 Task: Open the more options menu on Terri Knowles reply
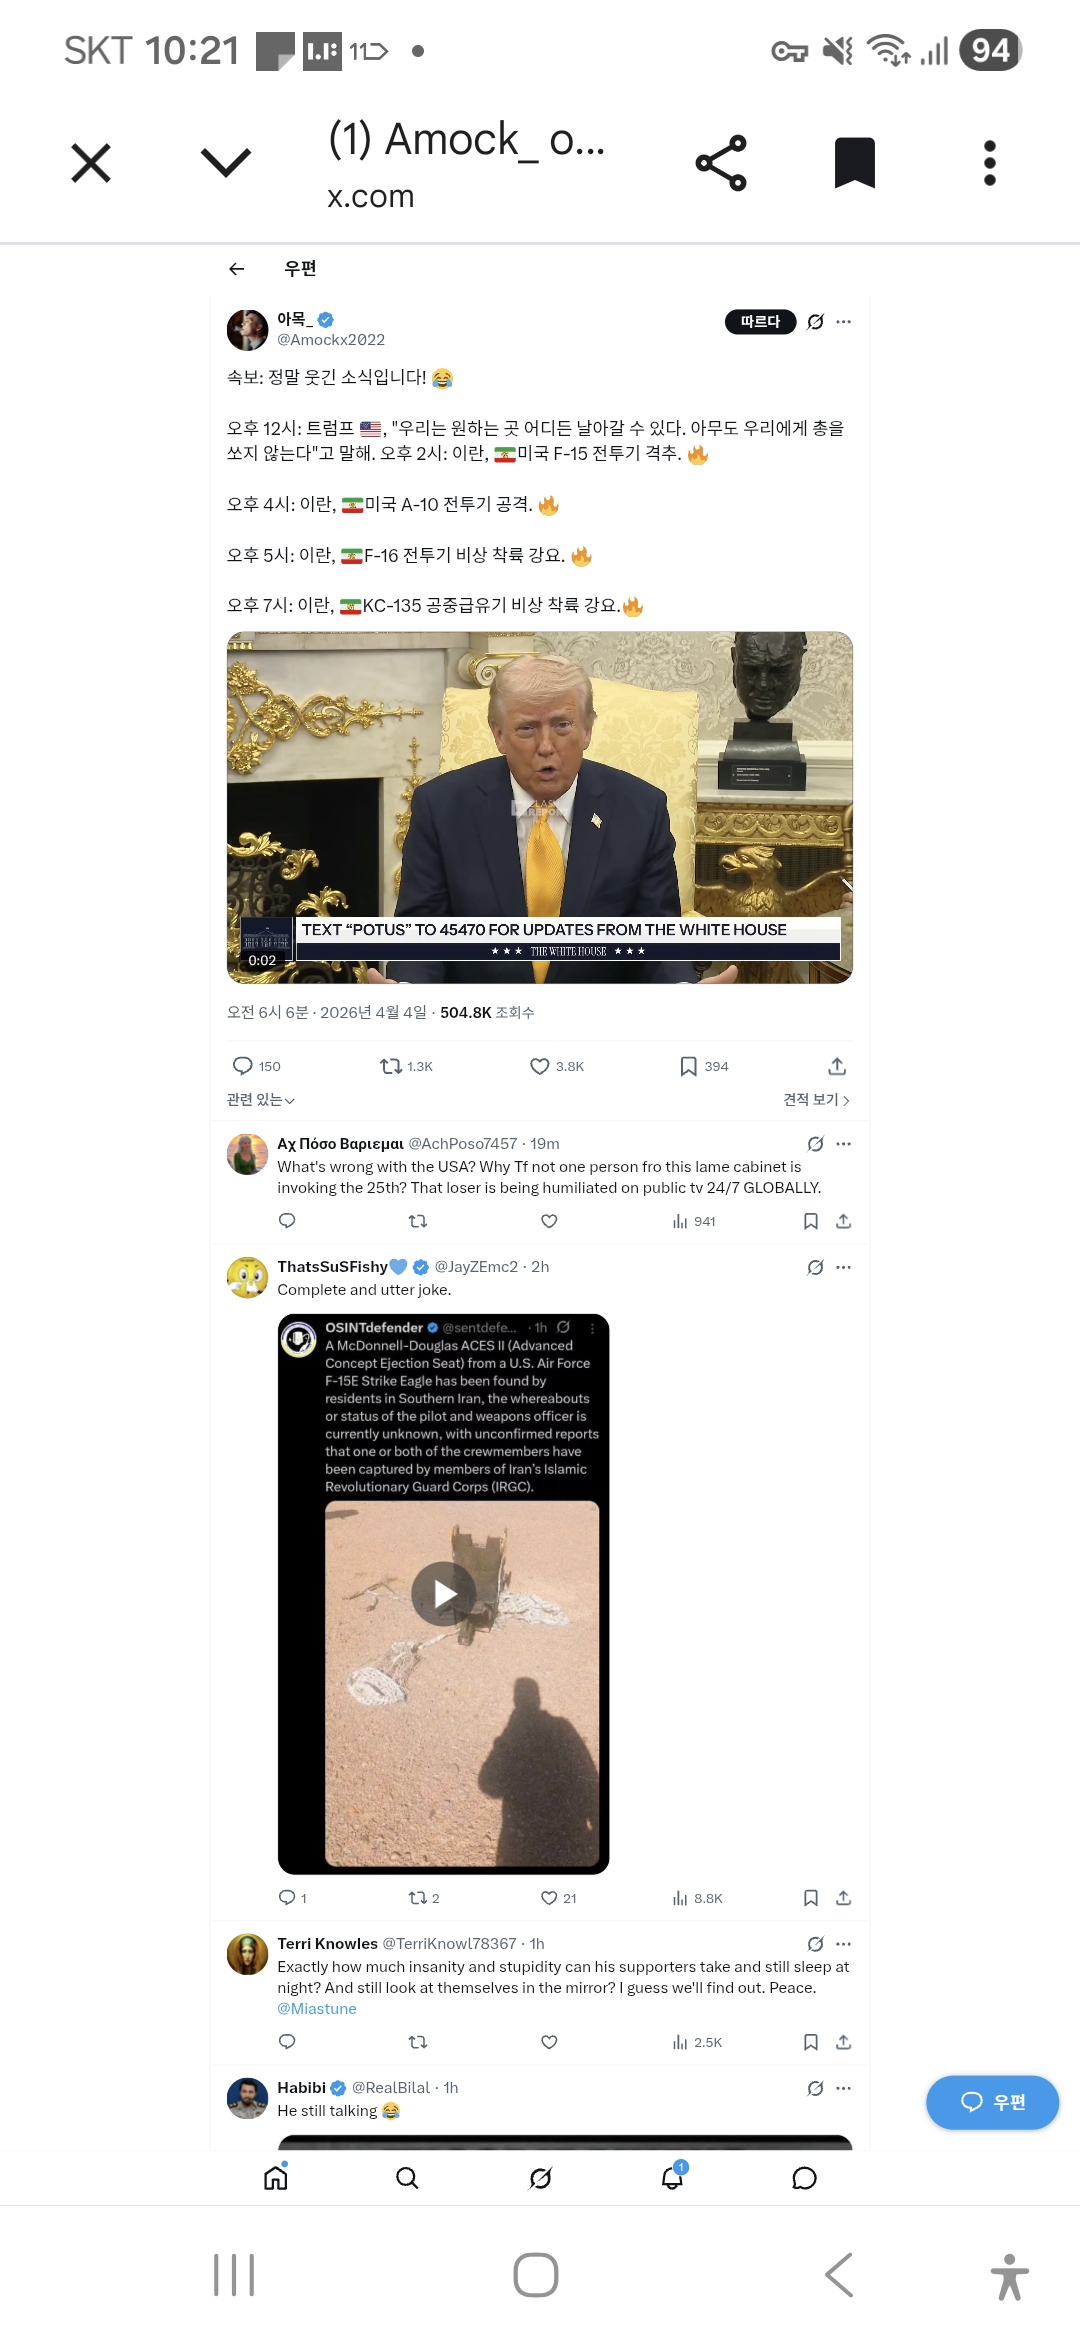click(844, 1944)
